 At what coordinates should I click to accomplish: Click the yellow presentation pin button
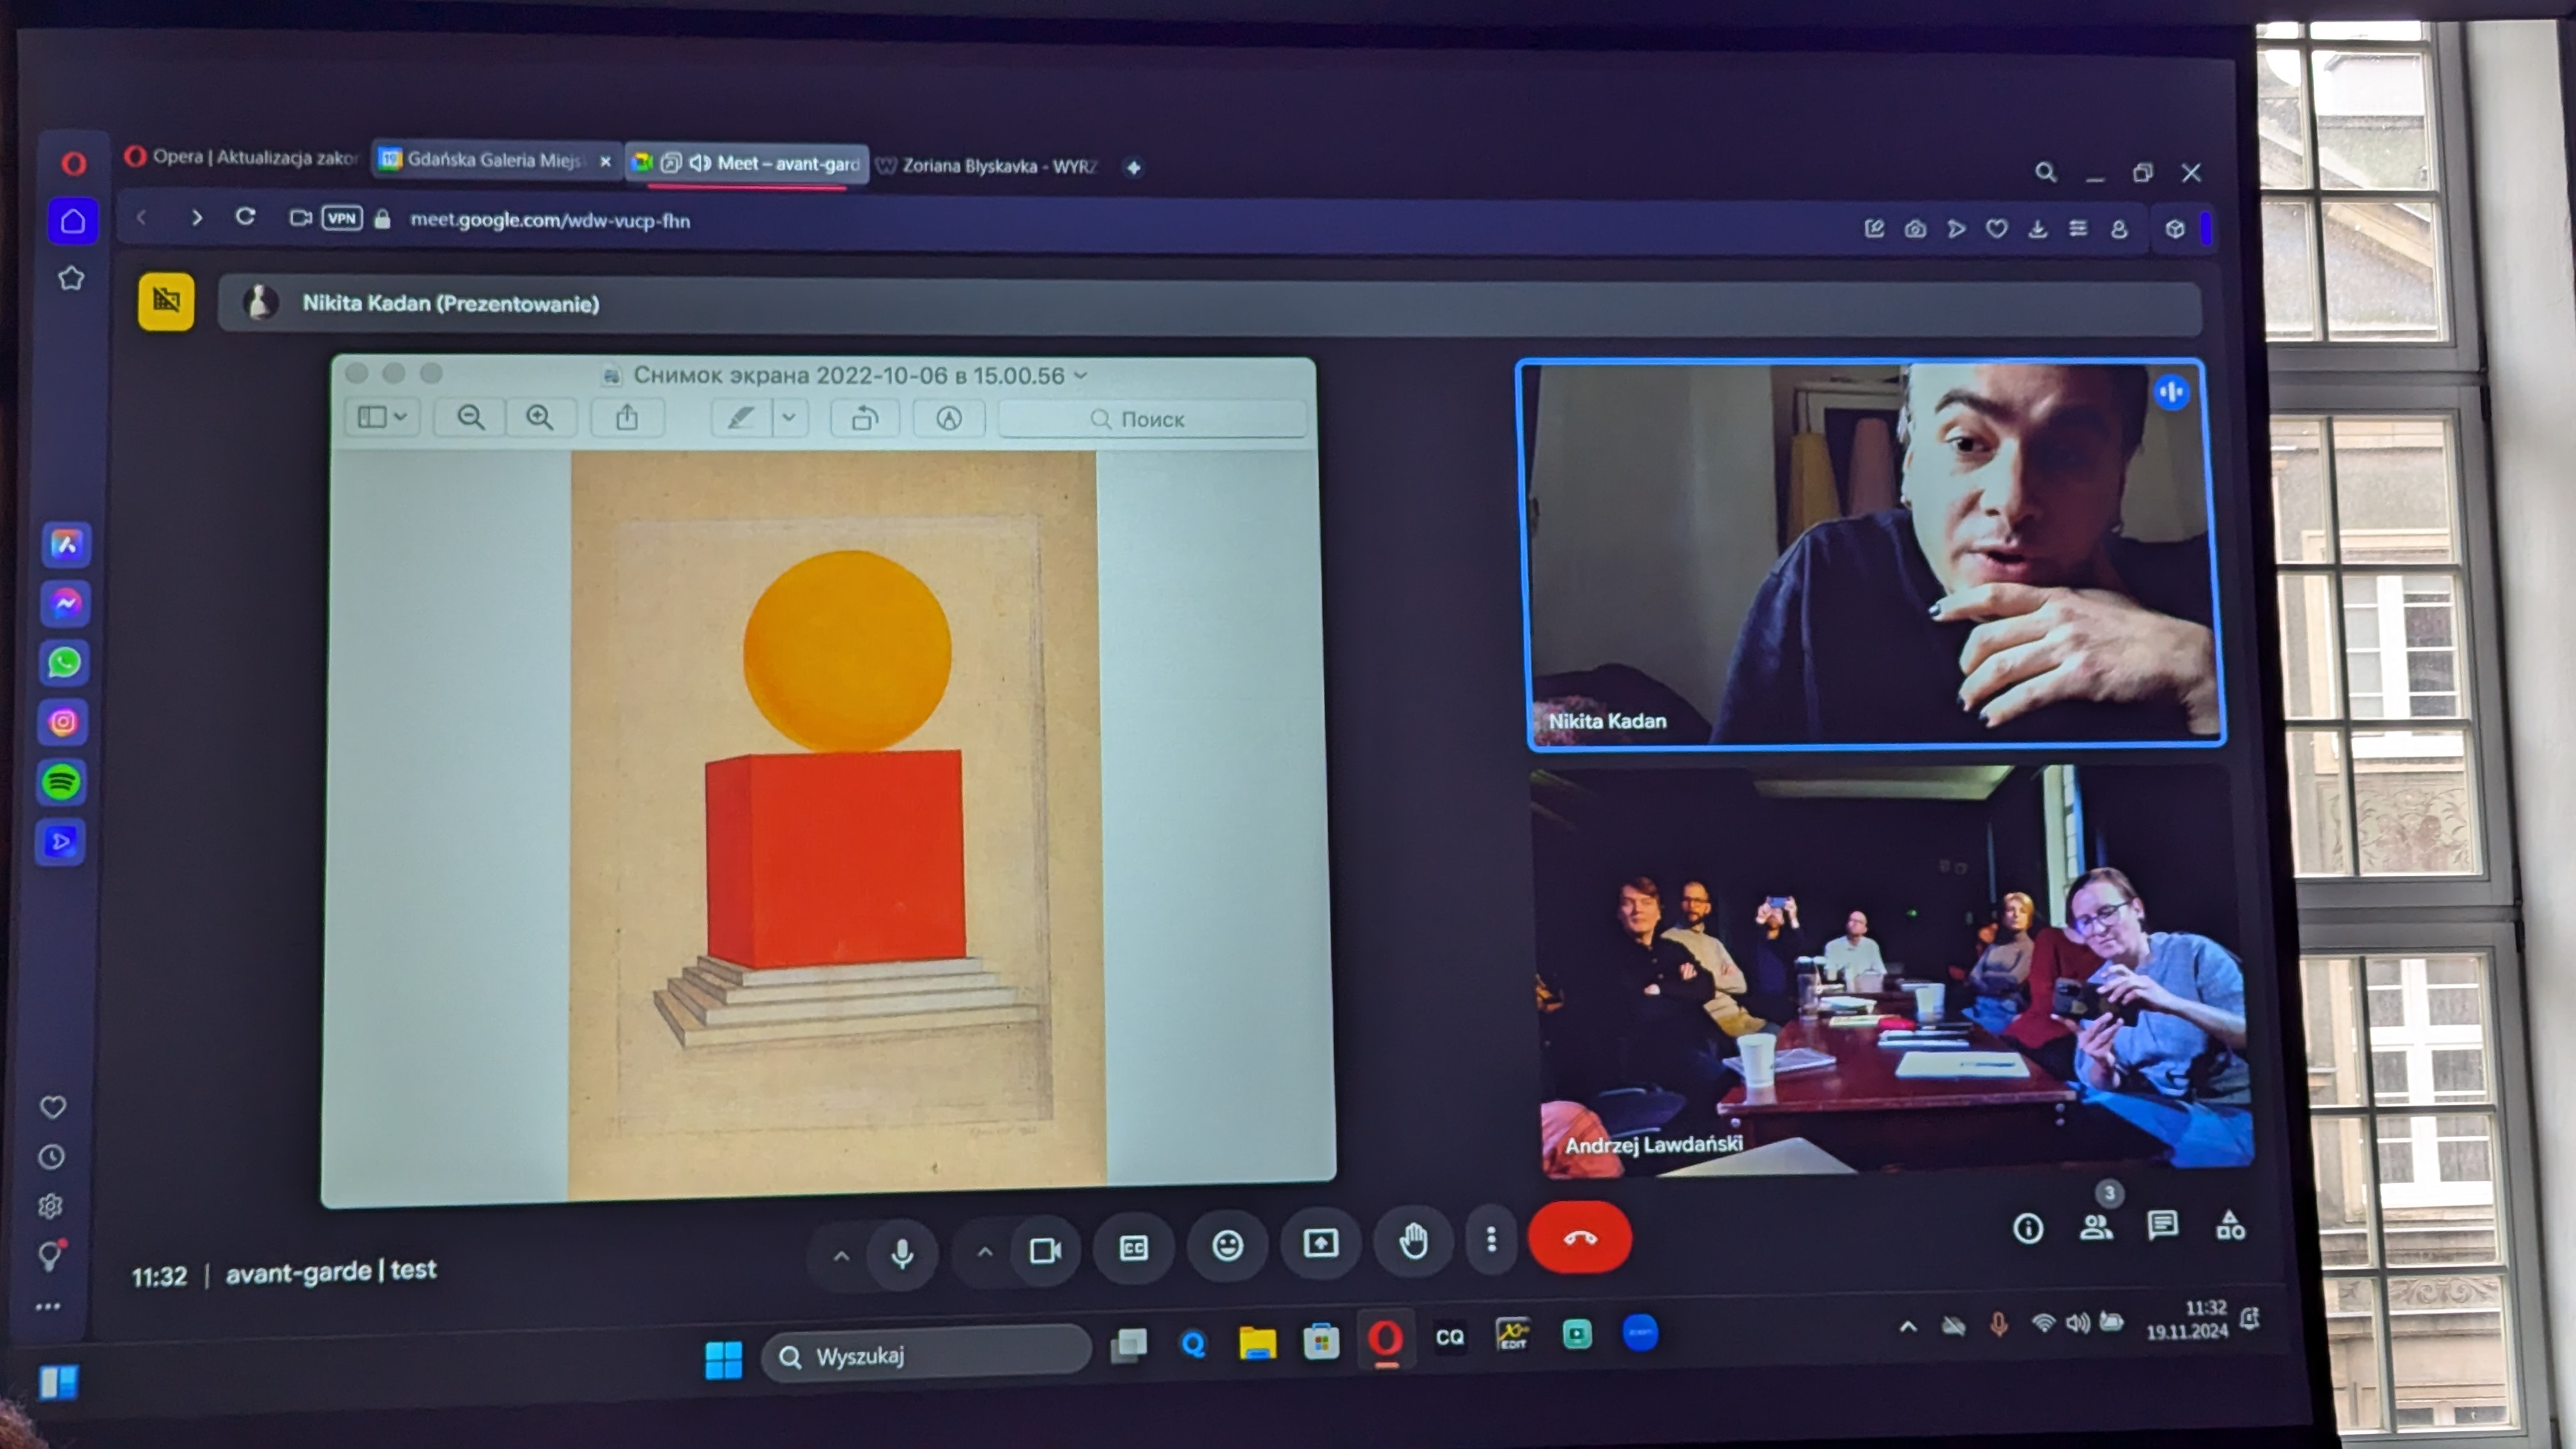click(x=166, y=301)
